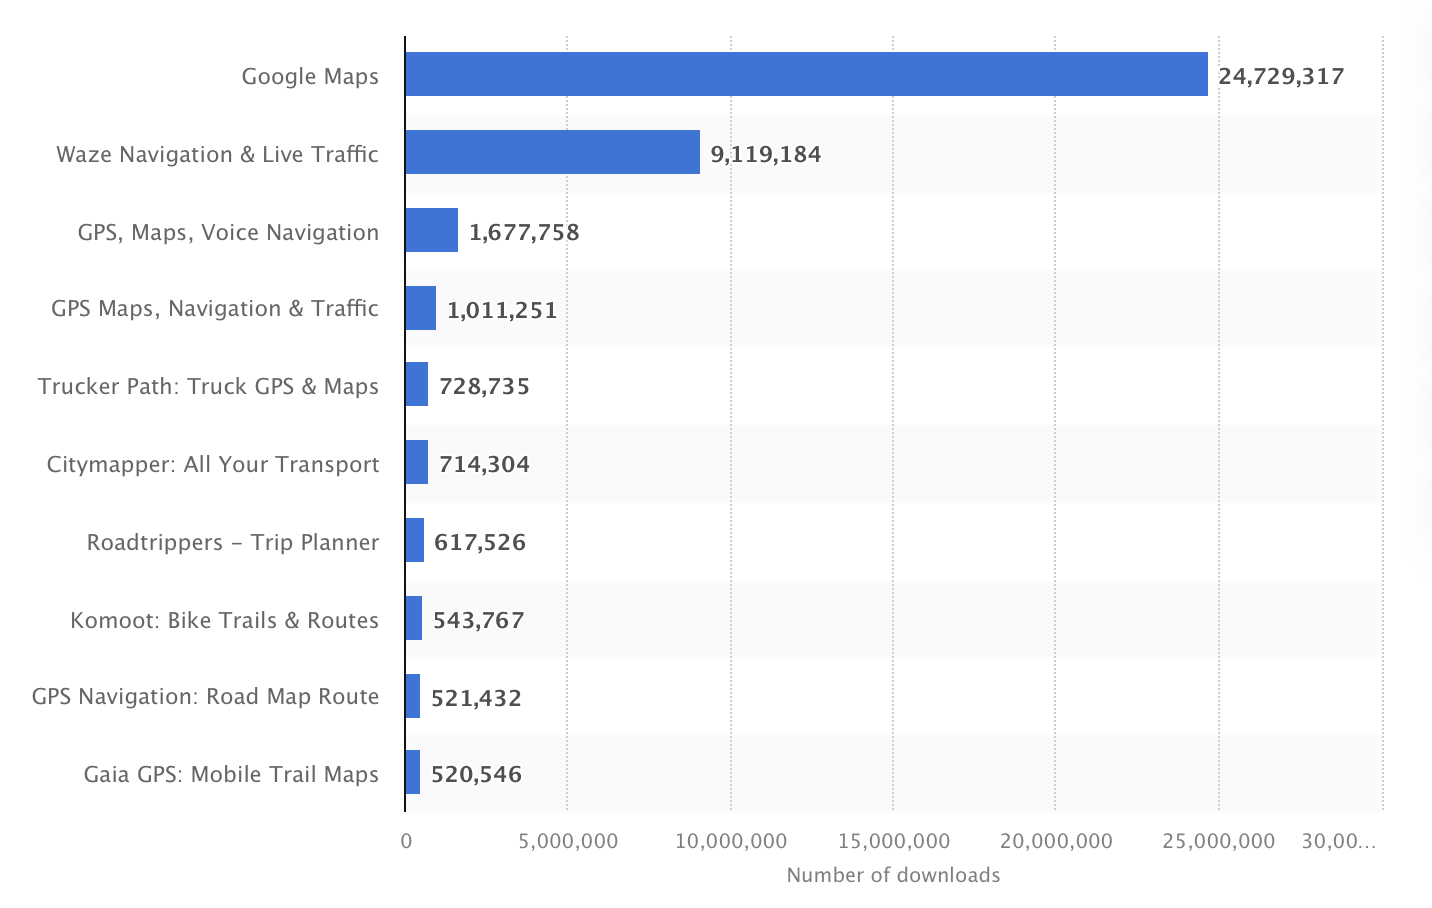Screen dimensions: 1432x908
Task: Click the value 714,304
Action: 484,464
